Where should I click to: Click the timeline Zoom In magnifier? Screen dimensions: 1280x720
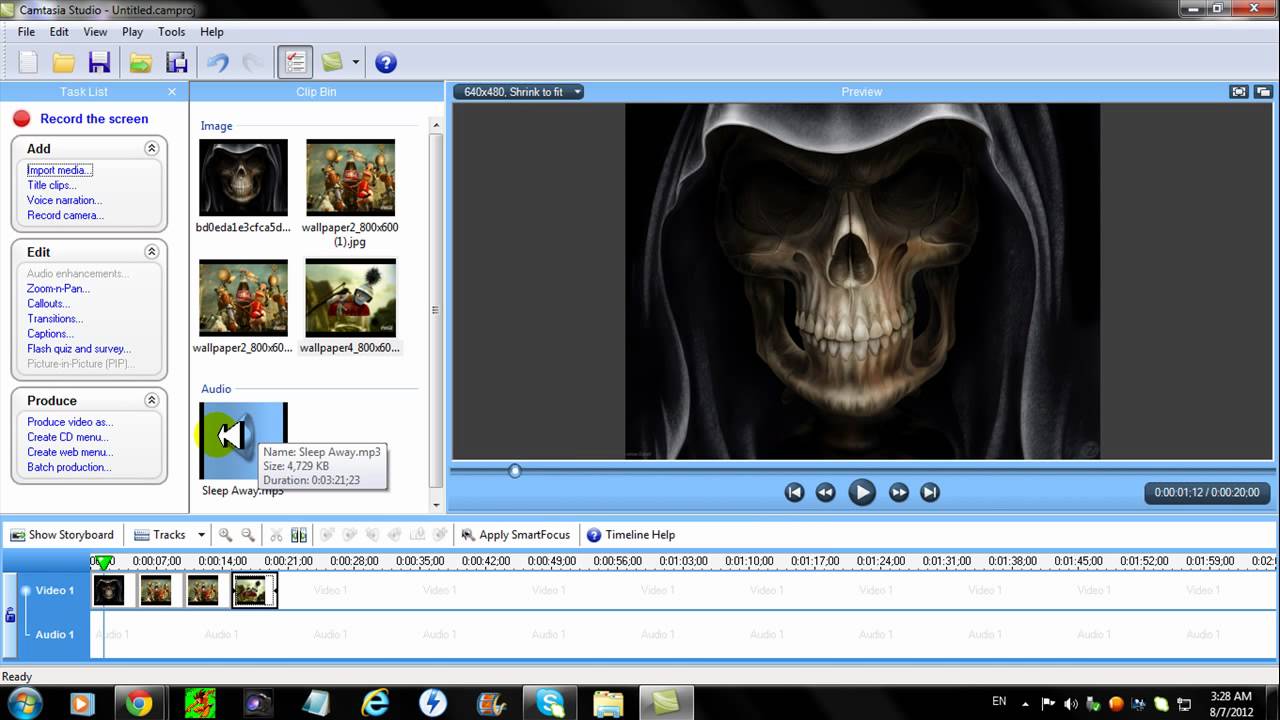tap(225, 535)
